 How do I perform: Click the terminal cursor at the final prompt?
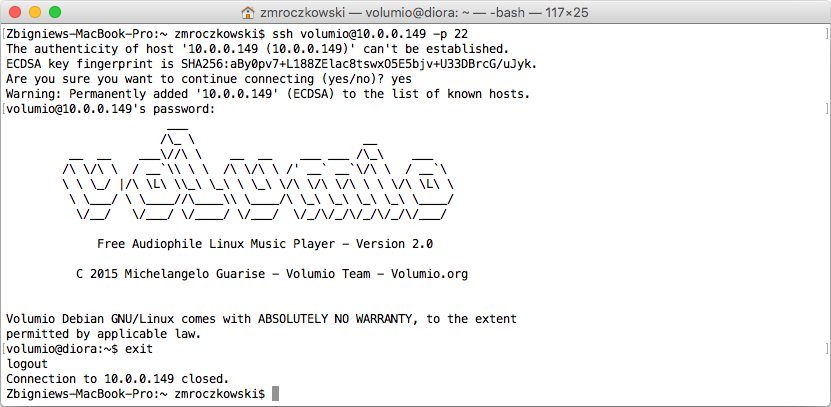tap(275, 394)
